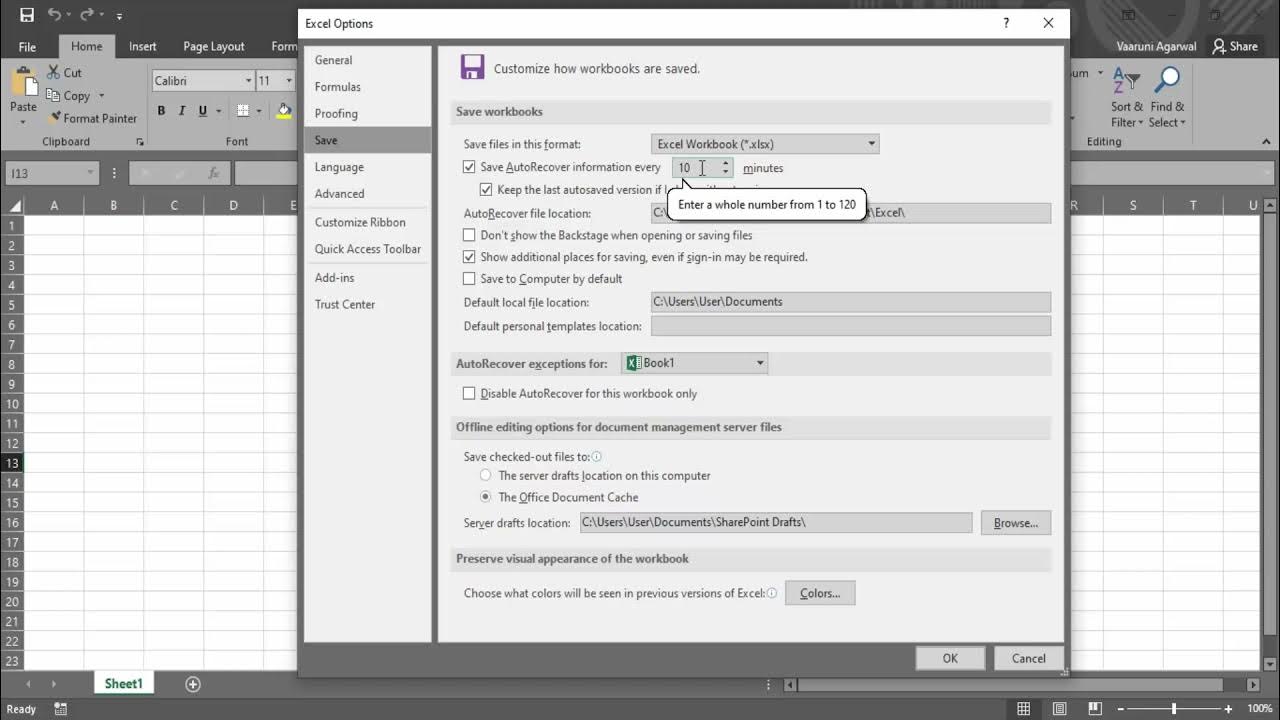Open the File tab
Image resolution: width=1280 pixels, height=720 pixels.
click(27, 46)
